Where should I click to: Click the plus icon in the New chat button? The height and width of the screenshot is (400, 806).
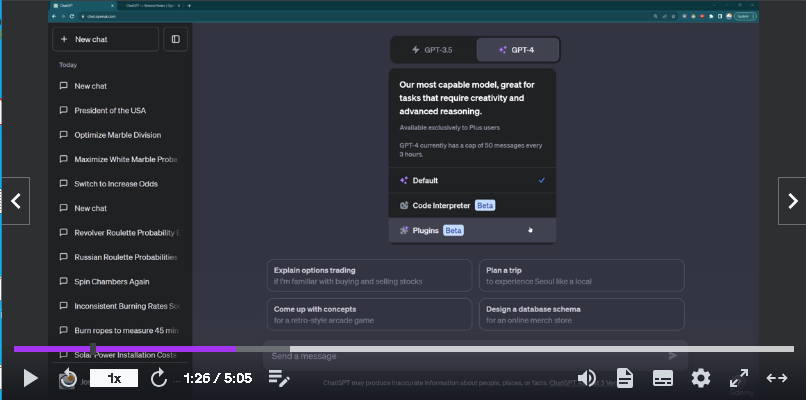[x=64, y=39]
